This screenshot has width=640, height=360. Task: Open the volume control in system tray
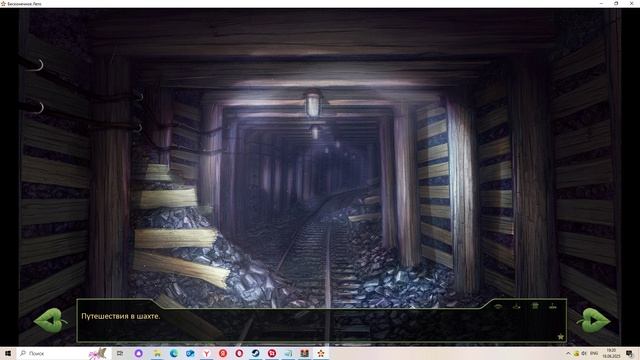point(584,353)
